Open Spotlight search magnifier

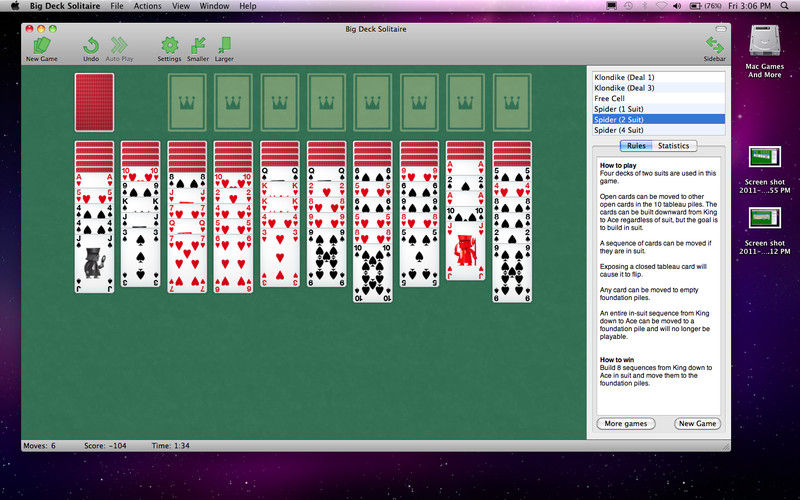coord(785,6)
